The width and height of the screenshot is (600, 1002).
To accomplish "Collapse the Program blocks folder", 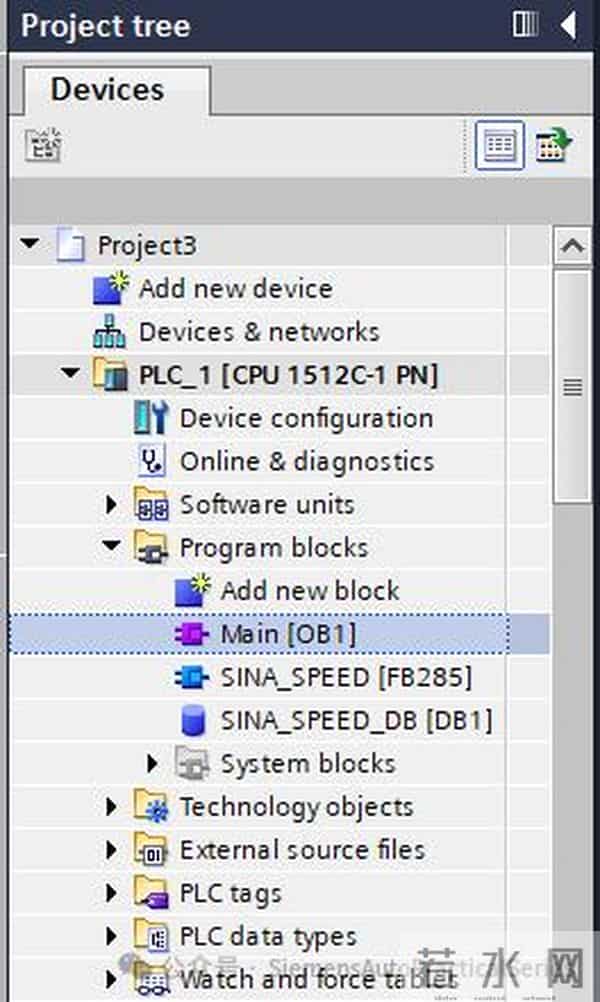I will pyautogui.click(x=111, y=547).
